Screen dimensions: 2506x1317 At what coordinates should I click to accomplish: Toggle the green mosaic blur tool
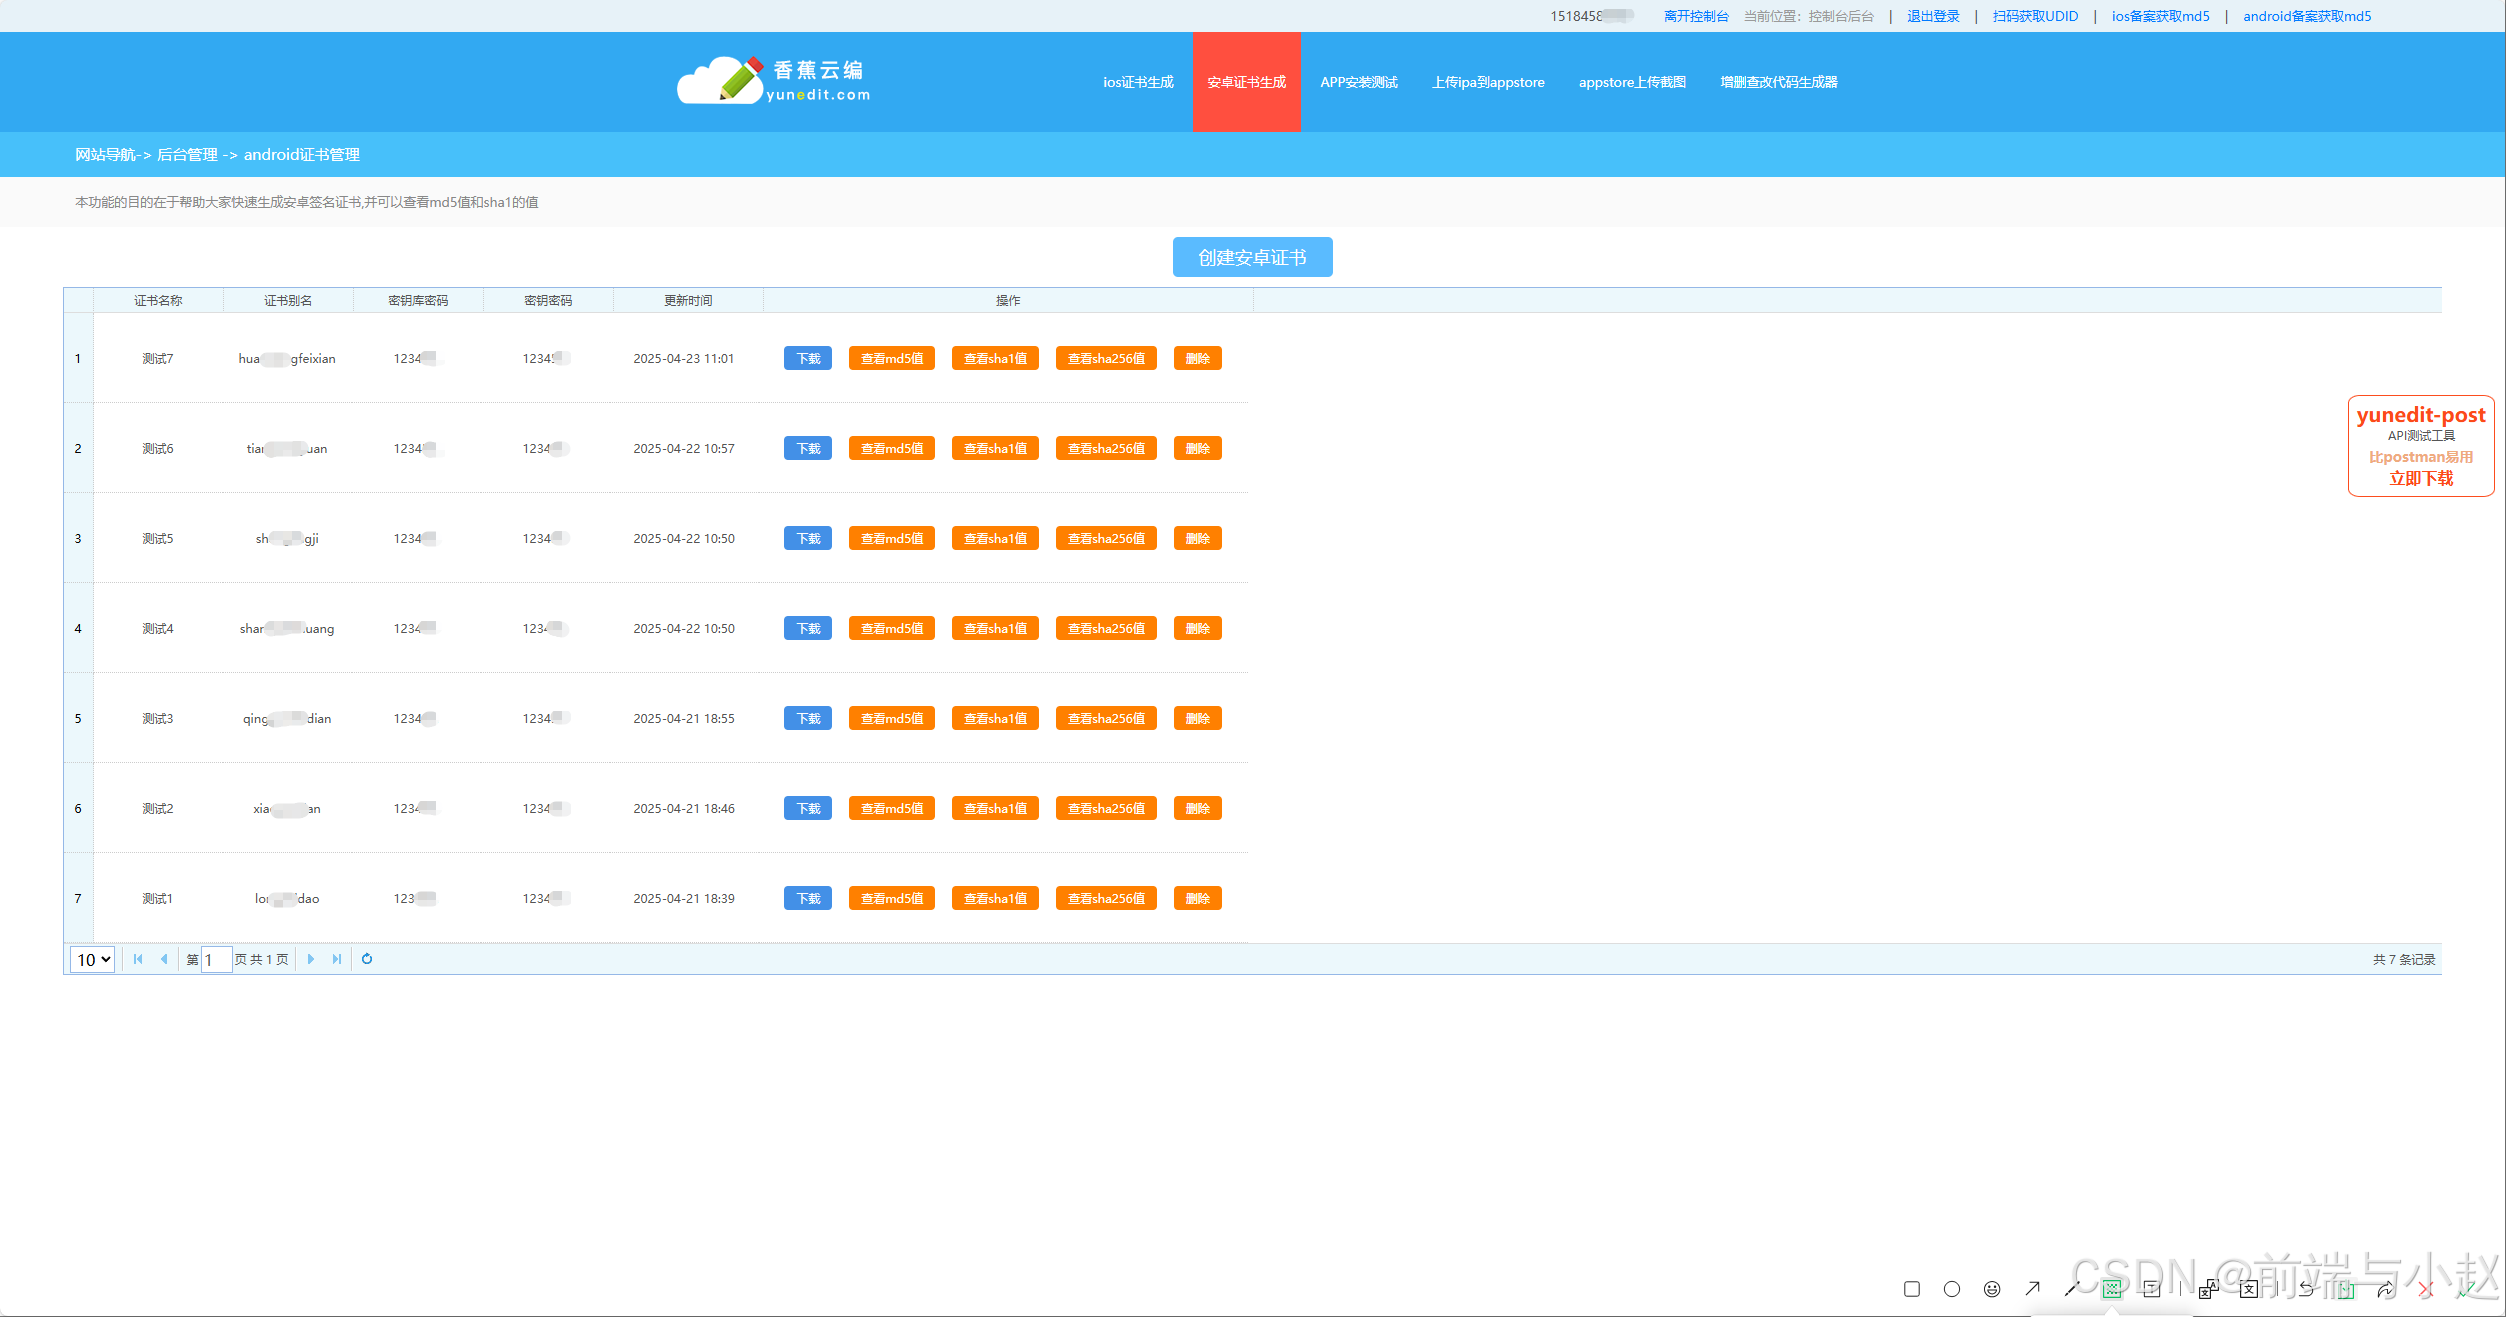[2112, 1289]
